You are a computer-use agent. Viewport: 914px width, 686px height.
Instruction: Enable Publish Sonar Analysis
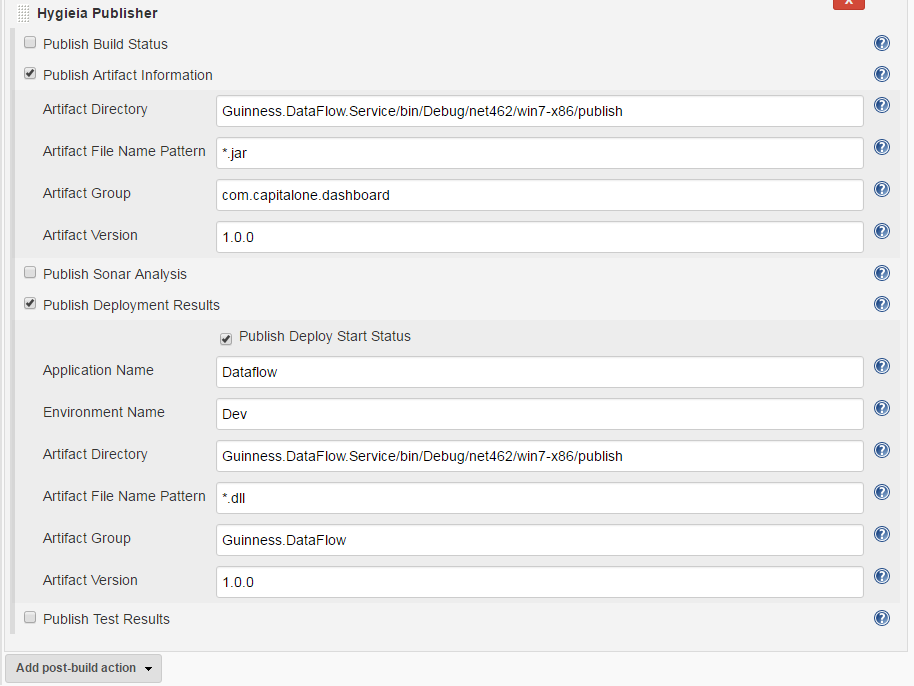30,272
